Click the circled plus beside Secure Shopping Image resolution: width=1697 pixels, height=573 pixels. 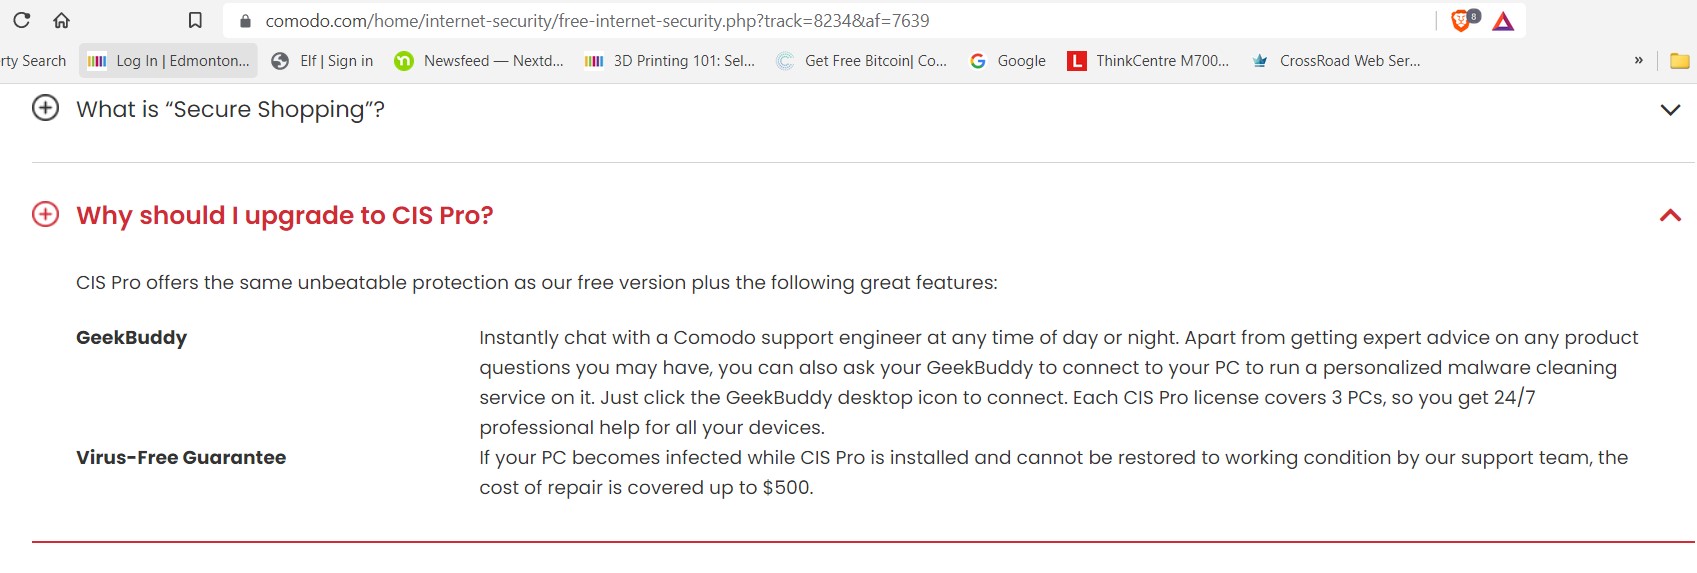[45, 108]
